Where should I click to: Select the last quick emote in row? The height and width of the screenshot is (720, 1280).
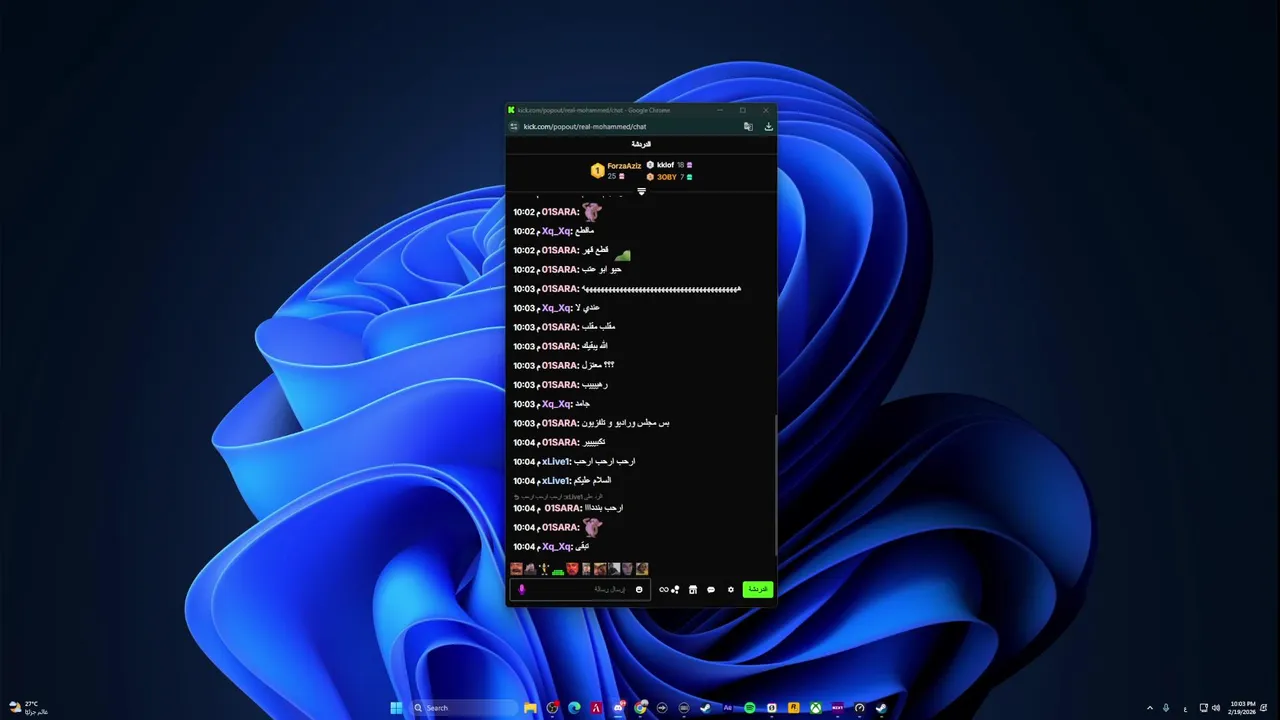(x=642, y=569)
